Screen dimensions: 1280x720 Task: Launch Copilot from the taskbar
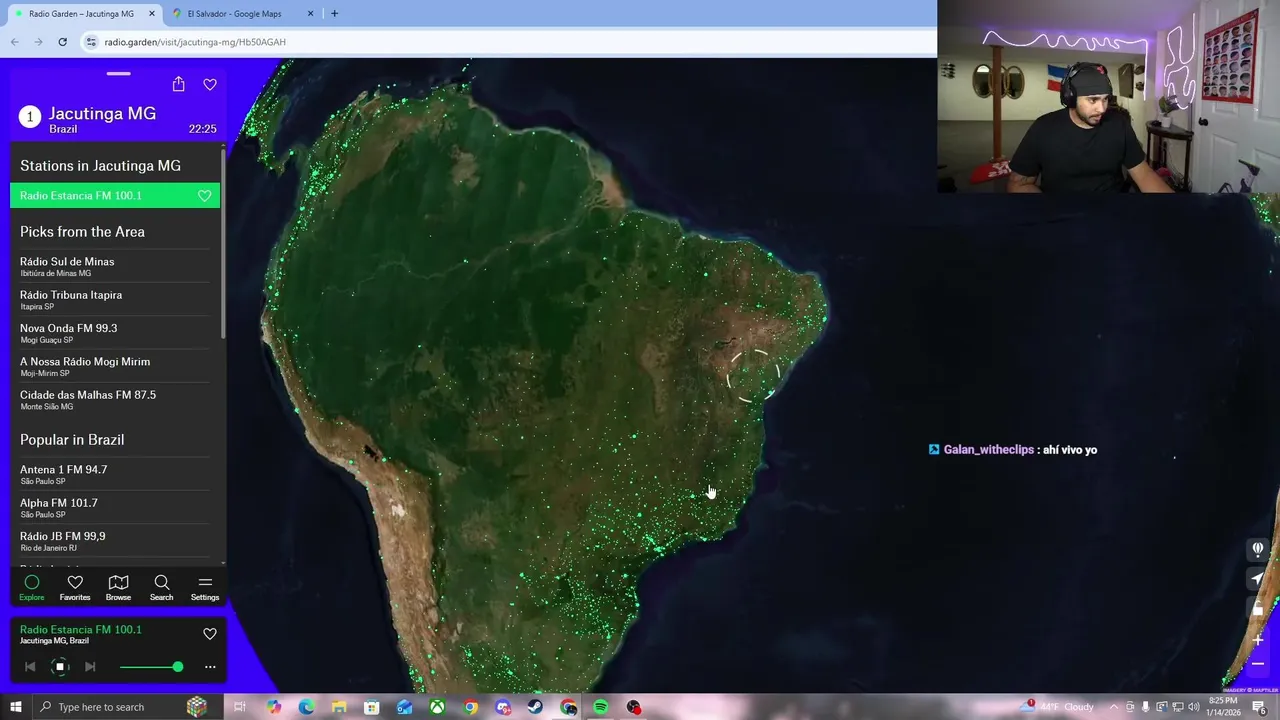[x=273, y=707]
